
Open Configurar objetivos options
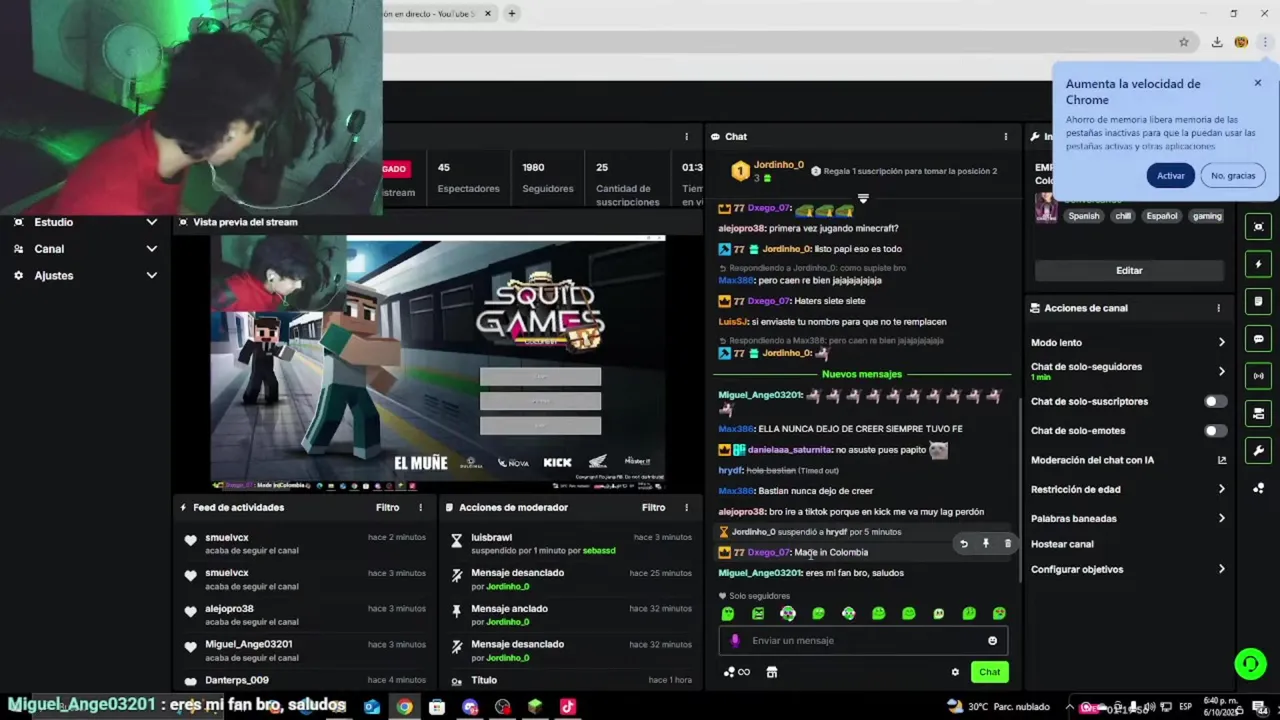click(x=1128, y=569)
